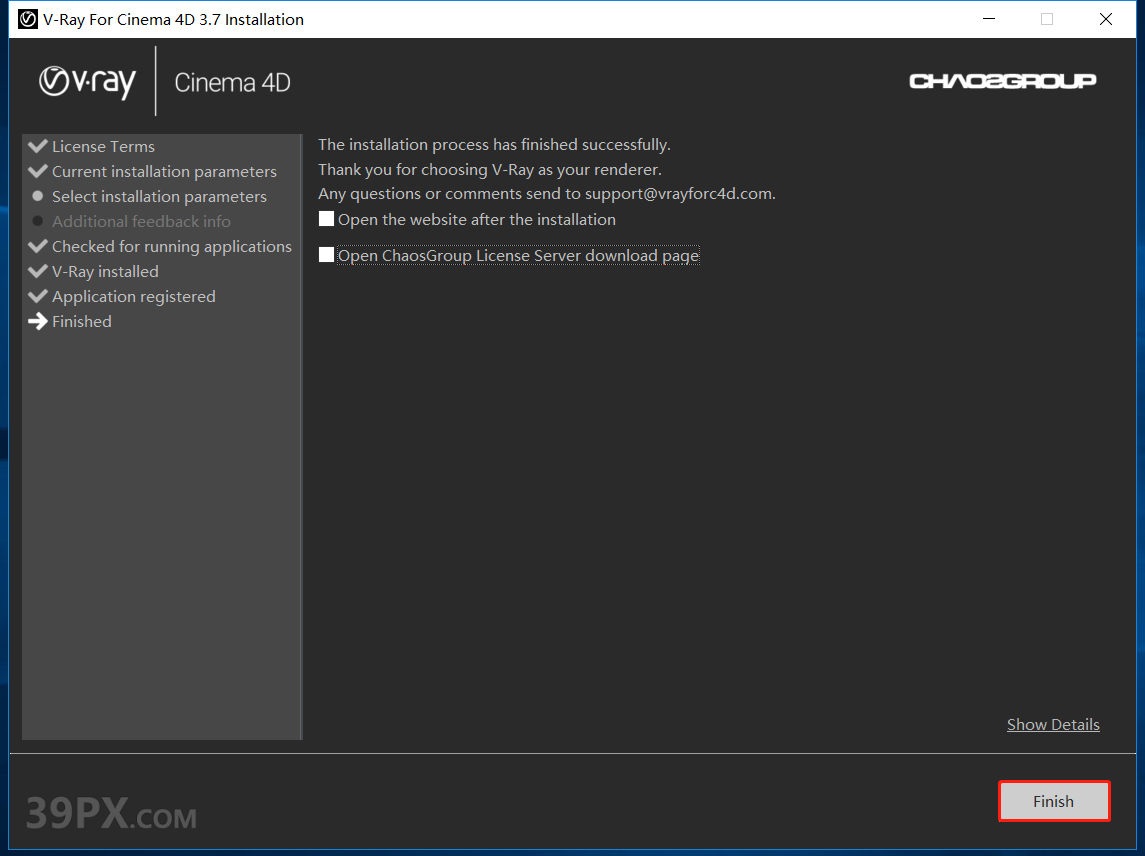Image resolution: width=1145 pixels, height=856 pixels.
Task: Click the Cinema 4D header text
Action: click(232, 83)
